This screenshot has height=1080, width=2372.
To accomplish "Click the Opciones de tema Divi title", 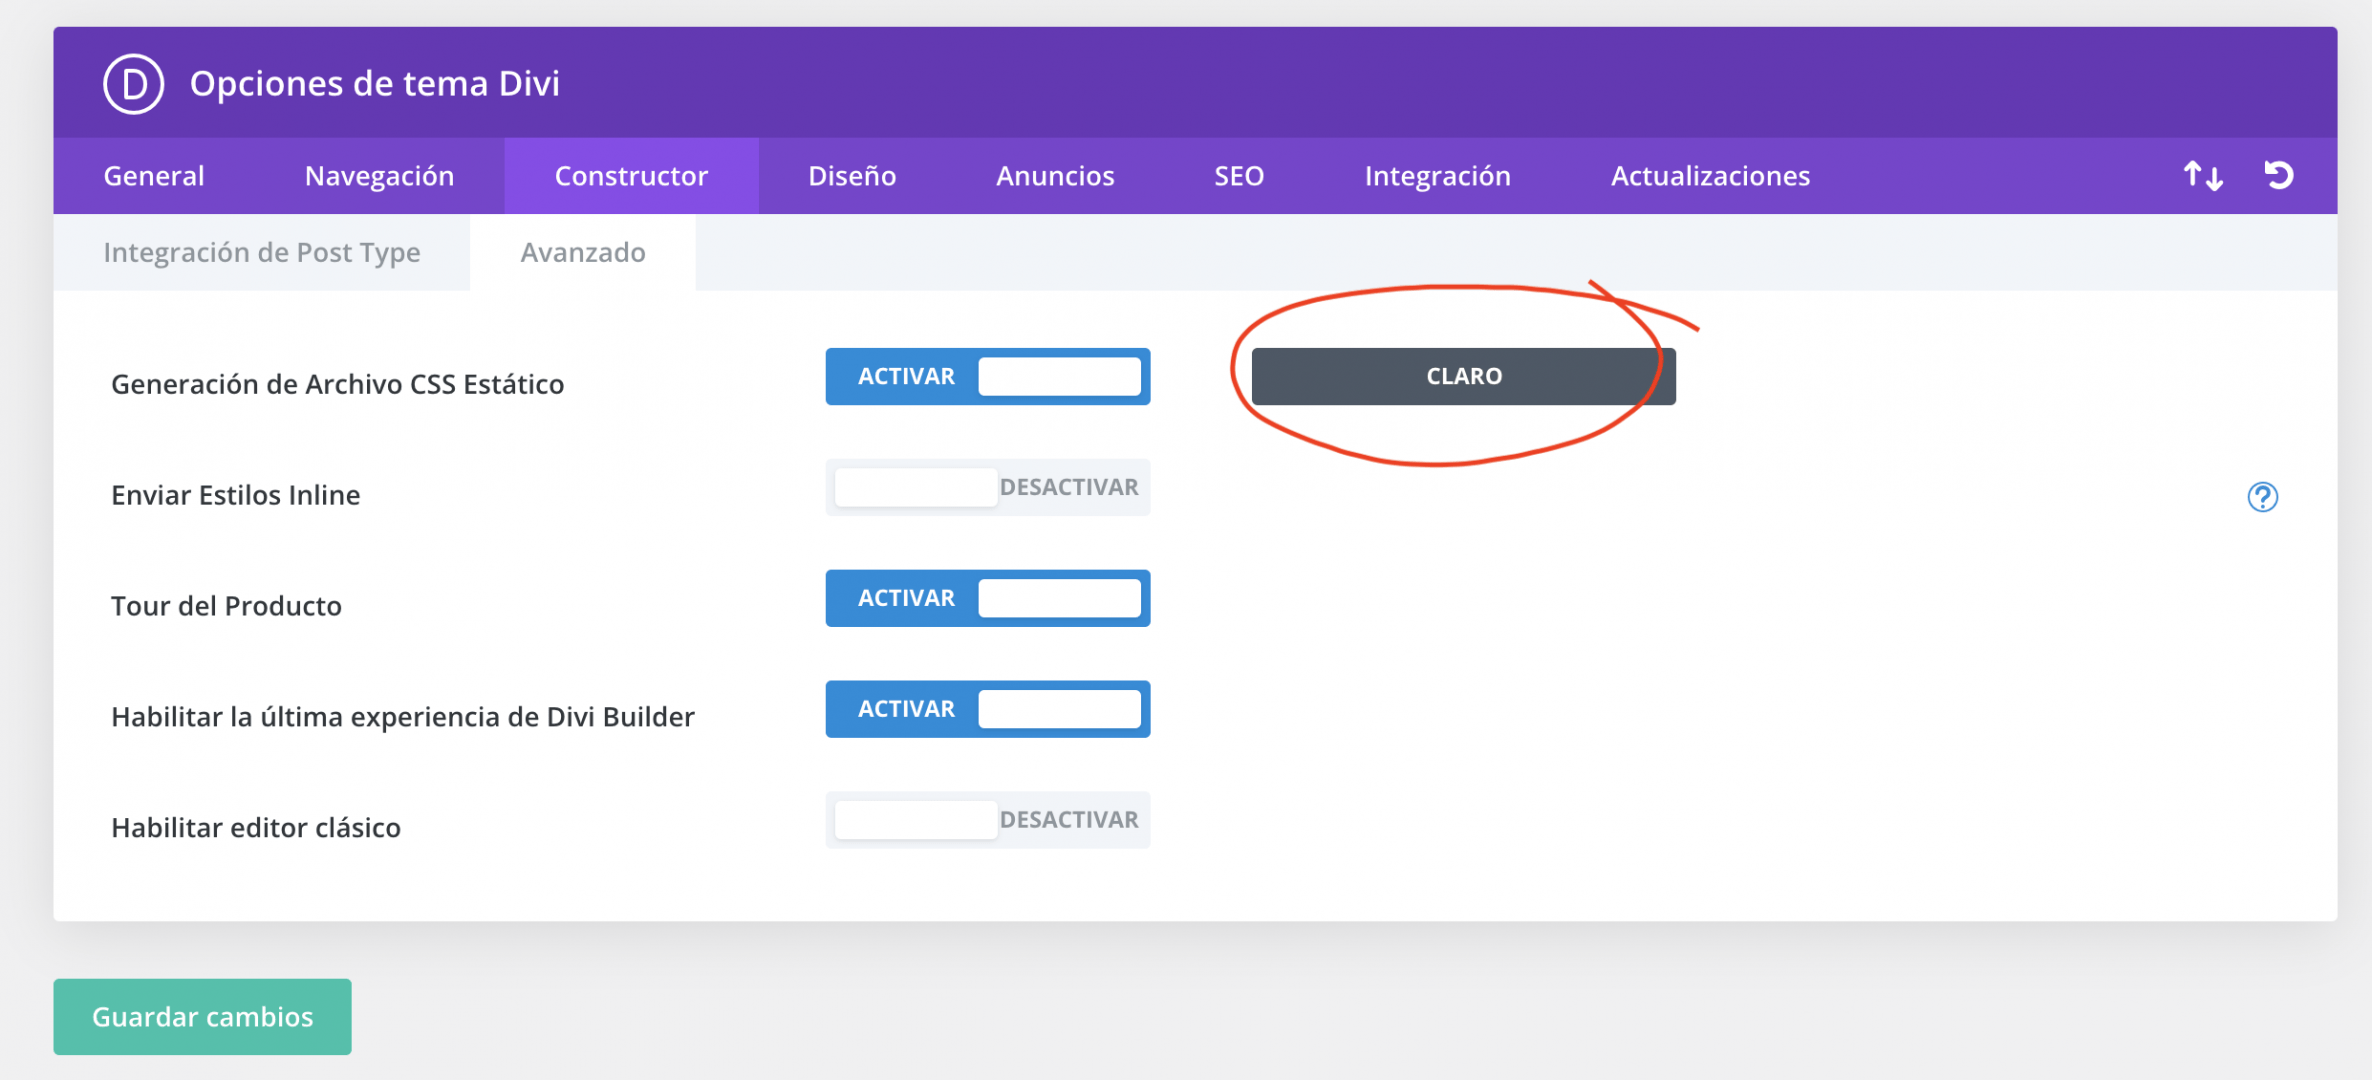I will [375, 83].
